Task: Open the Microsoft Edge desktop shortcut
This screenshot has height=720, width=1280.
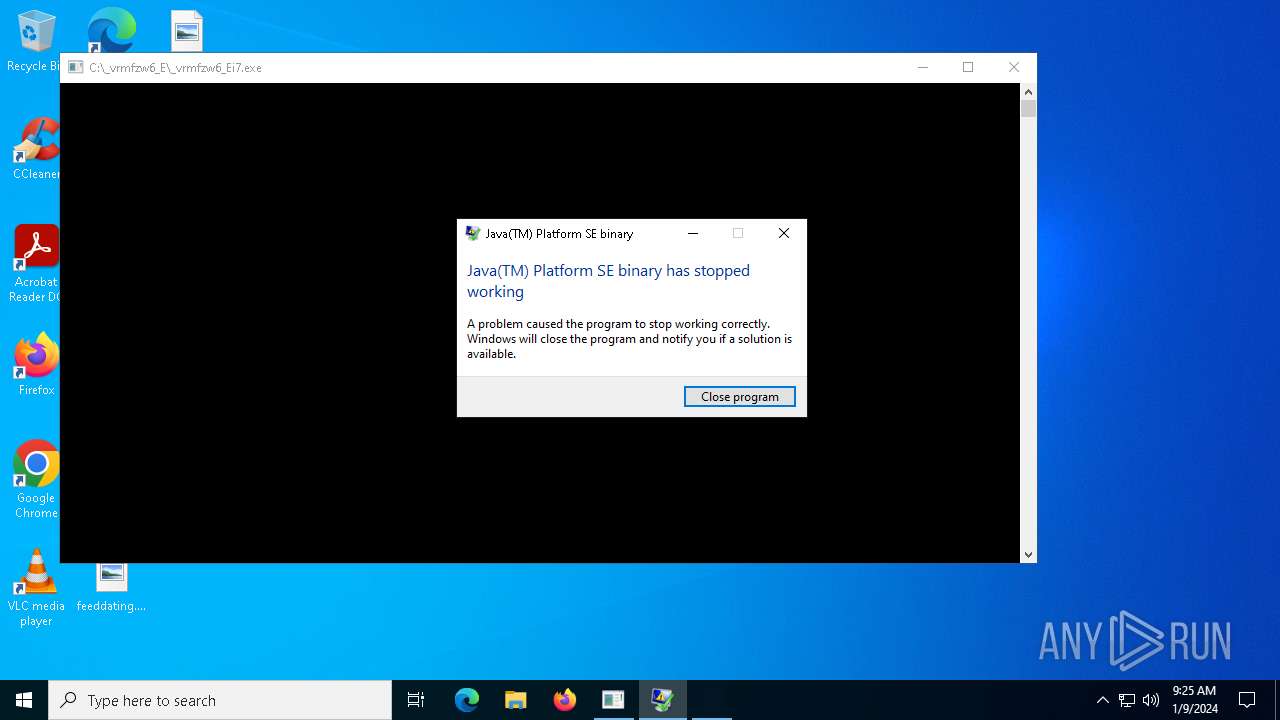Action: pyautogui.click(x=110, y=30)
